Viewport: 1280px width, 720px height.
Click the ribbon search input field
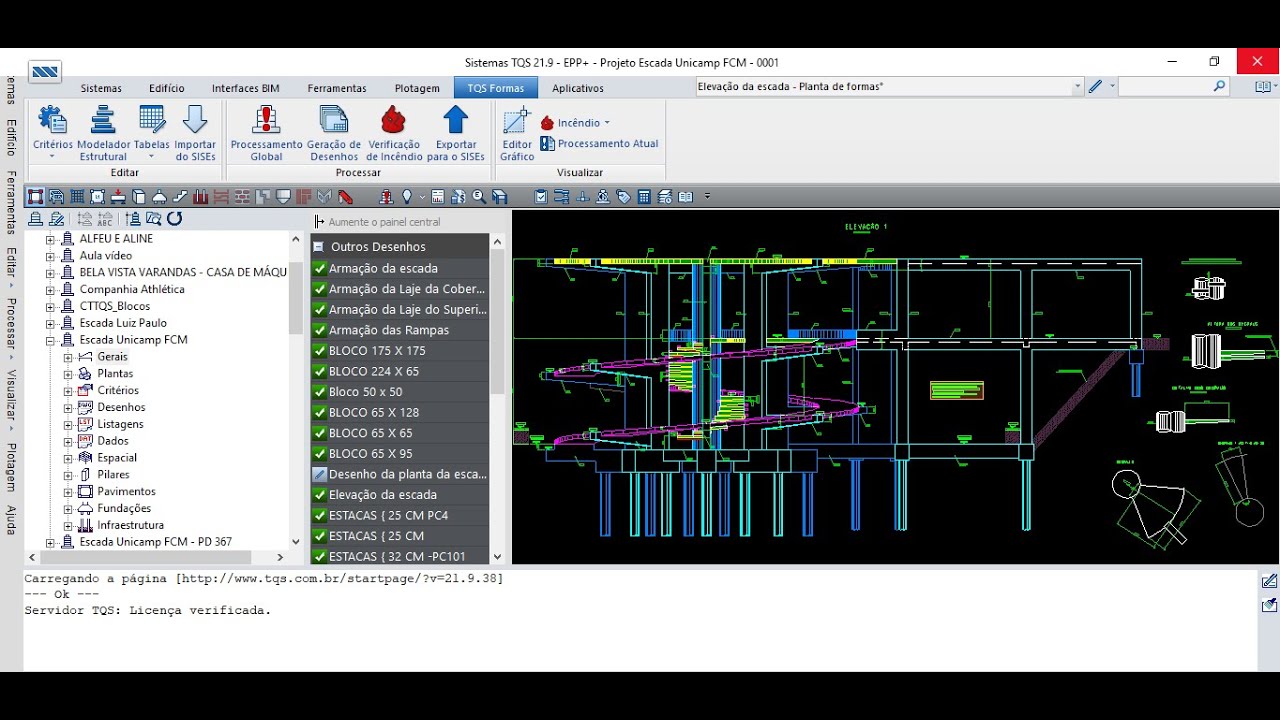[x=1172, y=87]
